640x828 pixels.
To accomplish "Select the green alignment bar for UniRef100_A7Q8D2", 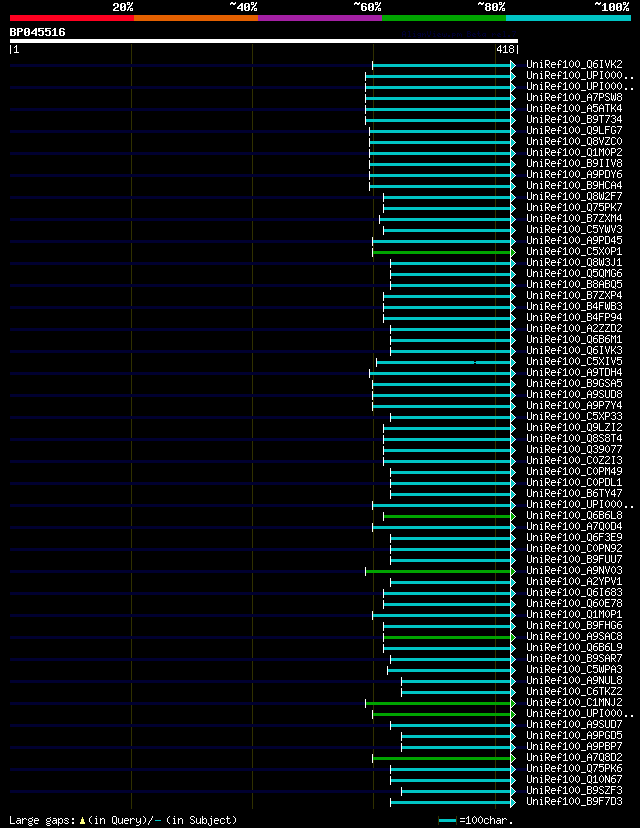I will coord(444,758).
